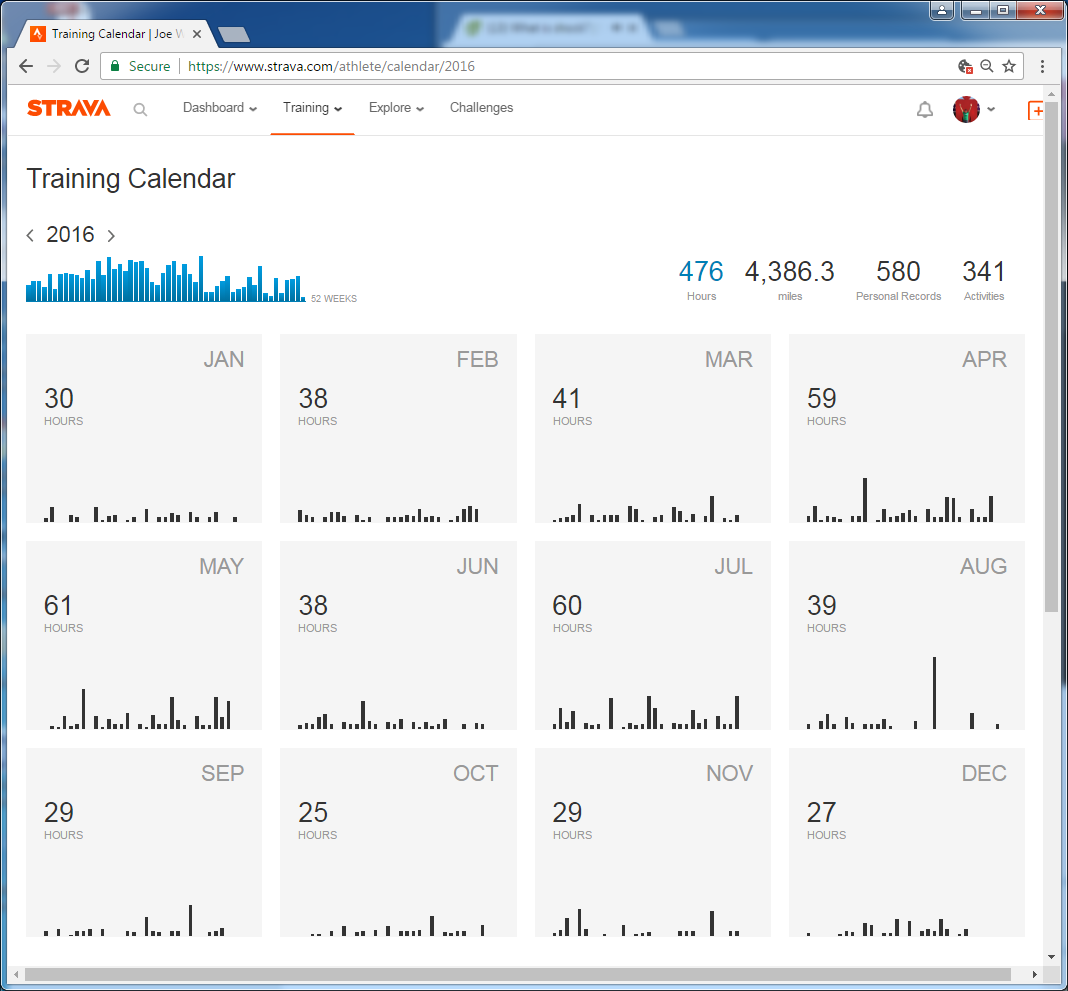Go to previous year from 2016
The height and width of the screenshot is (991, 1068).
click(30, 236)
